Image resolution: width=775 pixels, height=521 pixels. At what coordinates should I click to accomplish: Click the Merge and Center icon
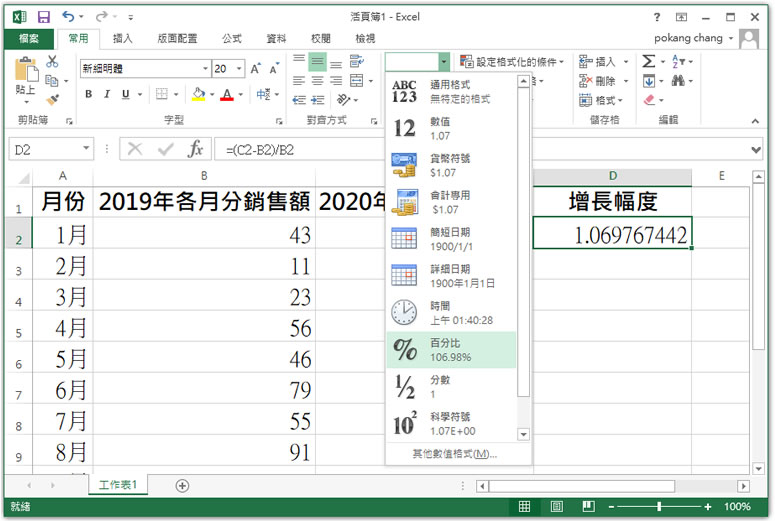tap(356, 81)
